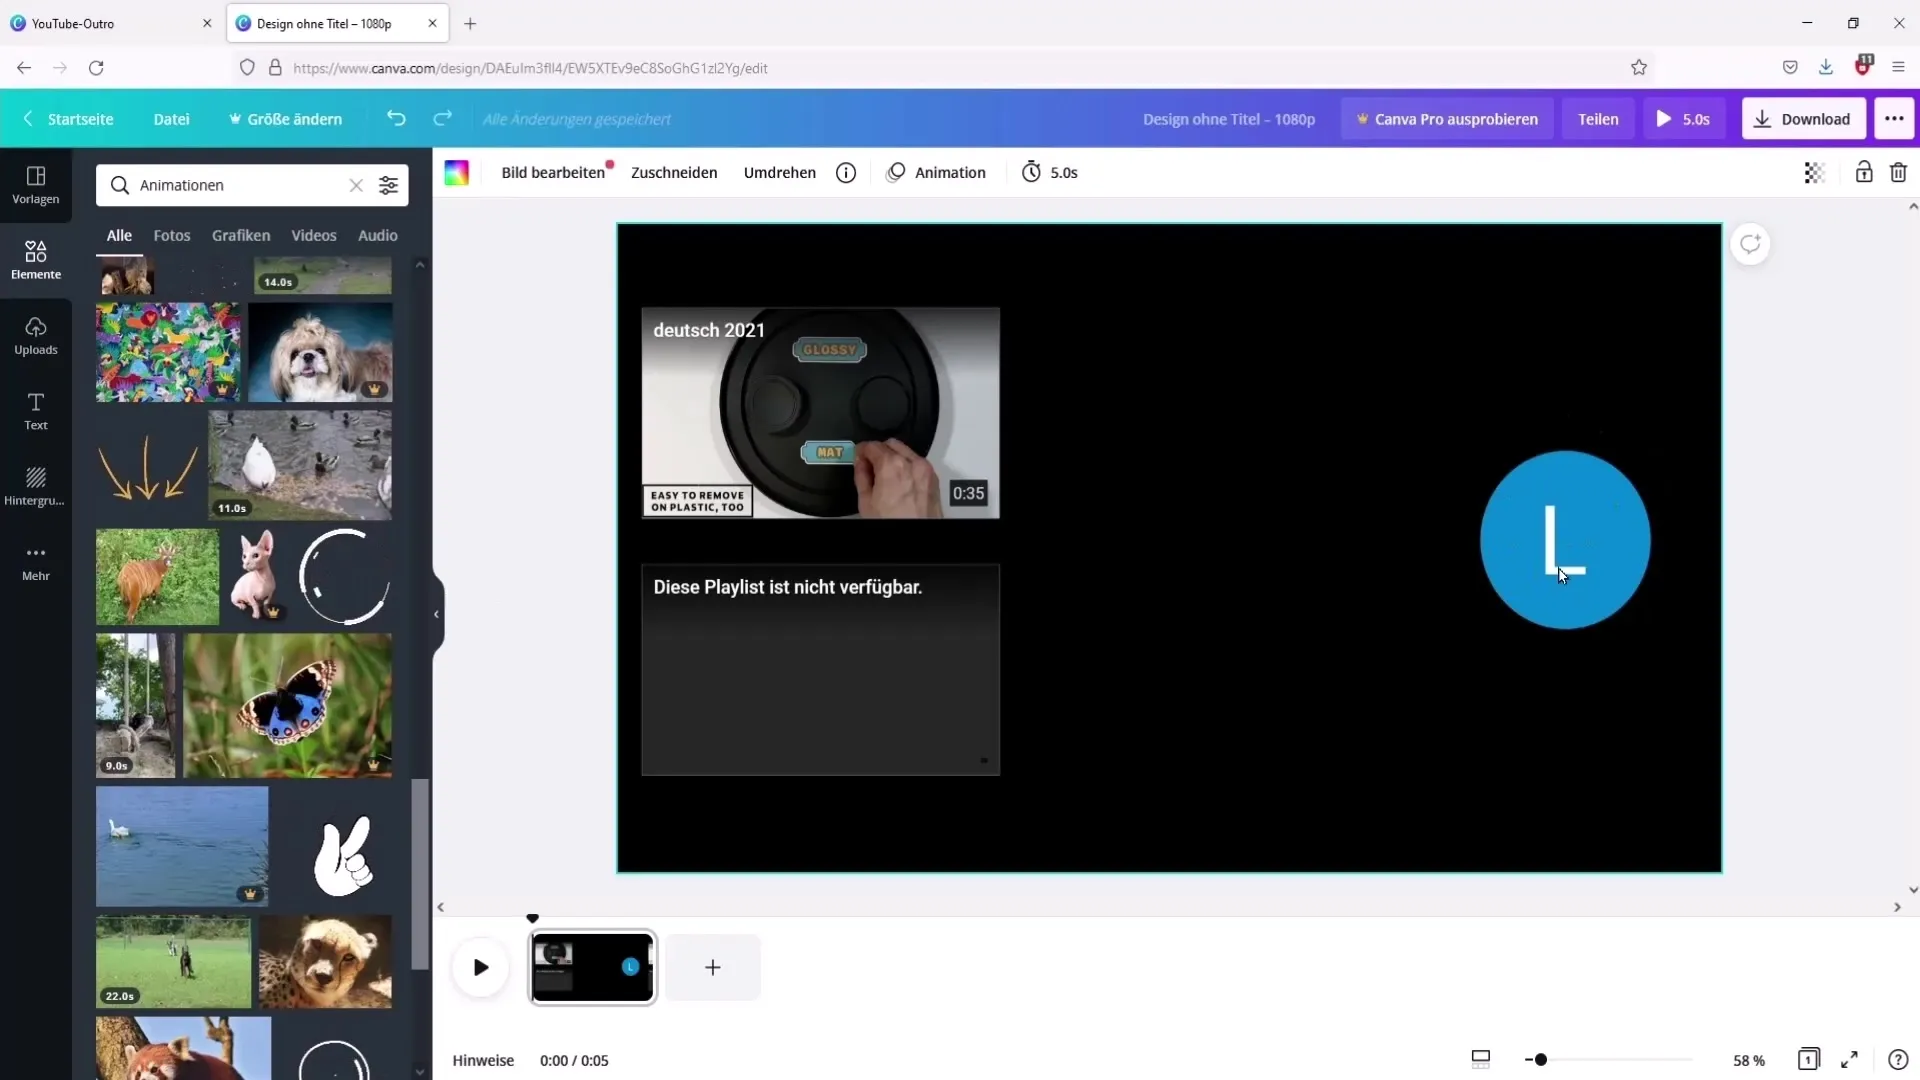Image resolution: width=1920 pixels, height=1080 pixels.
Task: Open the color palette swatch
Action: pyautogui.click(x=457, y=172)
